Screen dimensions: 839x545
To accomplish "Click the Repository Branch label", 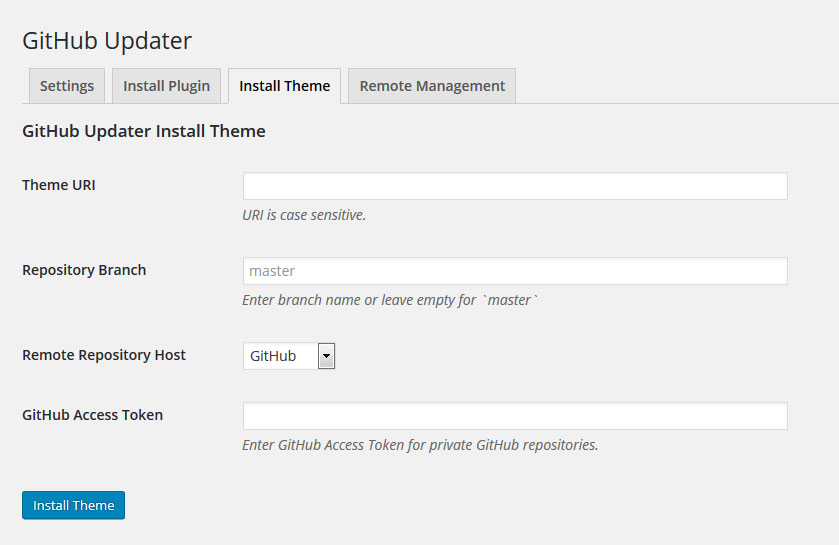I will coord(84,270).
